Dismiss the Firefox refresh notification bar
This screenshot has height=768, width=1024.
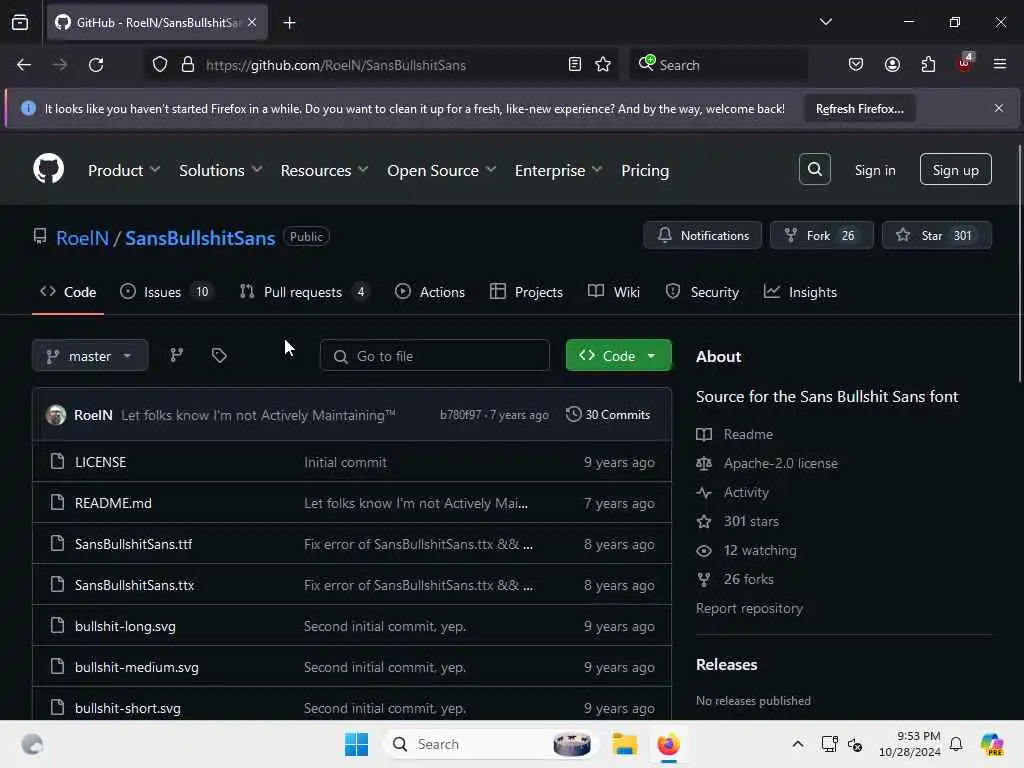pos(999,108)
